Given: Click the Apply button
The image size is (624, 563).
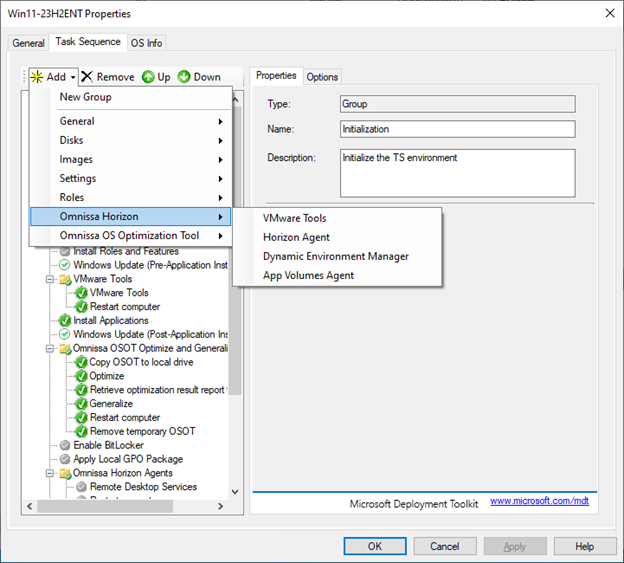Looking at the screenshot, I should tap(515, 546).
